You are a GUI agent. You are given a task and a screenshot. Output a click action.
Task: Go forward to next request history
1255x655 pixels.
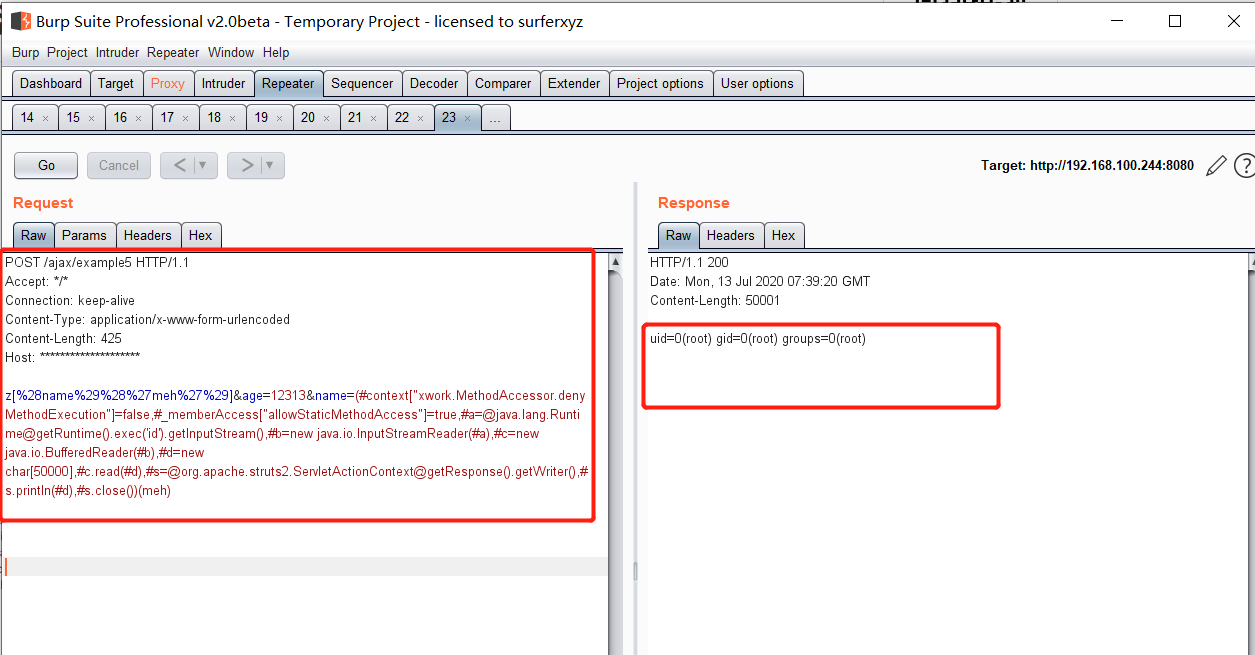[246, 165]
